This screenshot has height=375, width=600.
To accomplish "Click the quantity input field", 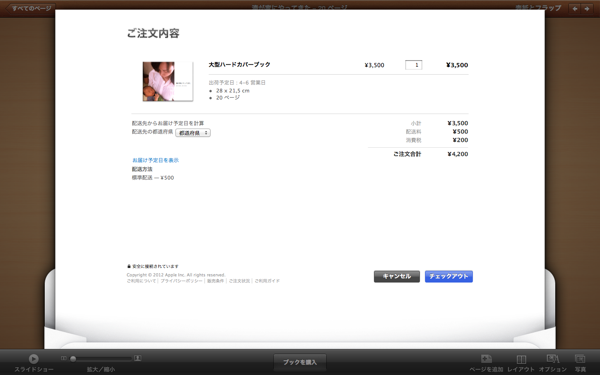I will point(414,65).
